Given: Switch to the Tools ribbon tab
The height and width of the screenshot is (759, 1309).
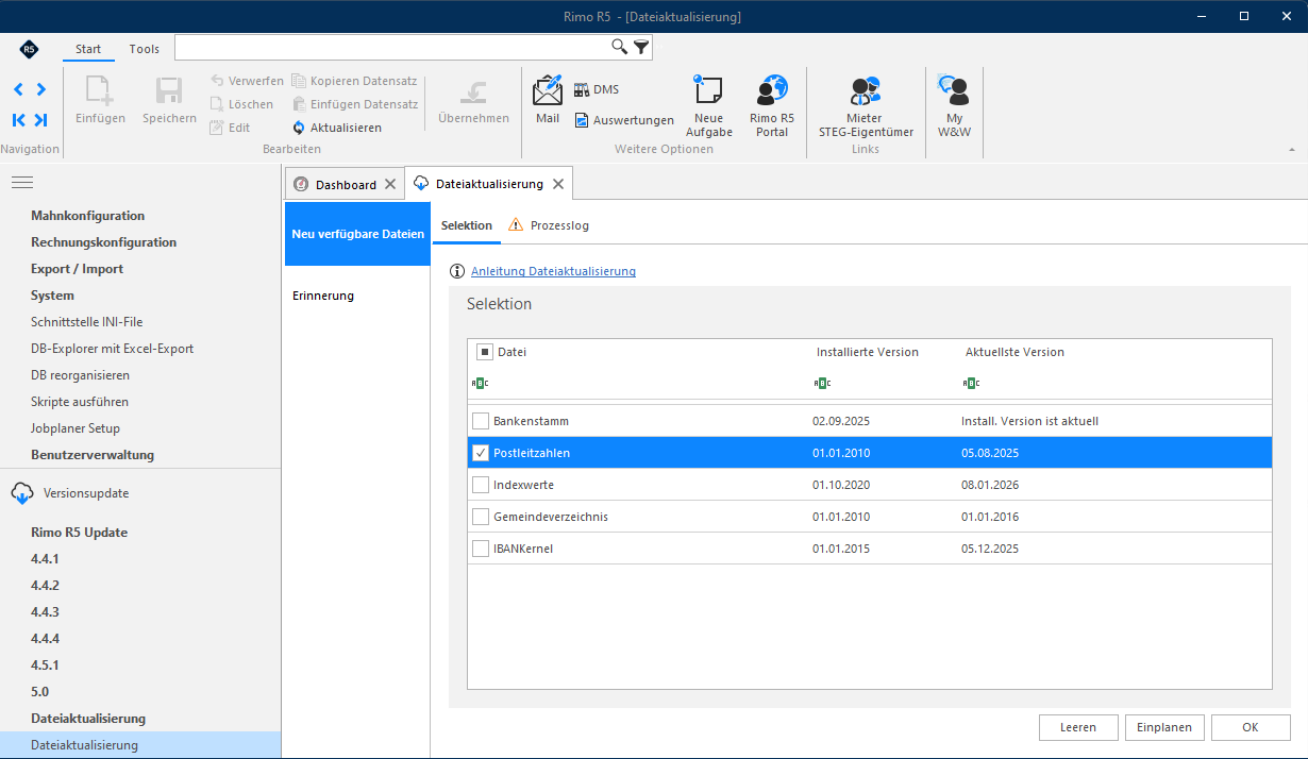Looking at the screenshot, I should click(144, 49).
